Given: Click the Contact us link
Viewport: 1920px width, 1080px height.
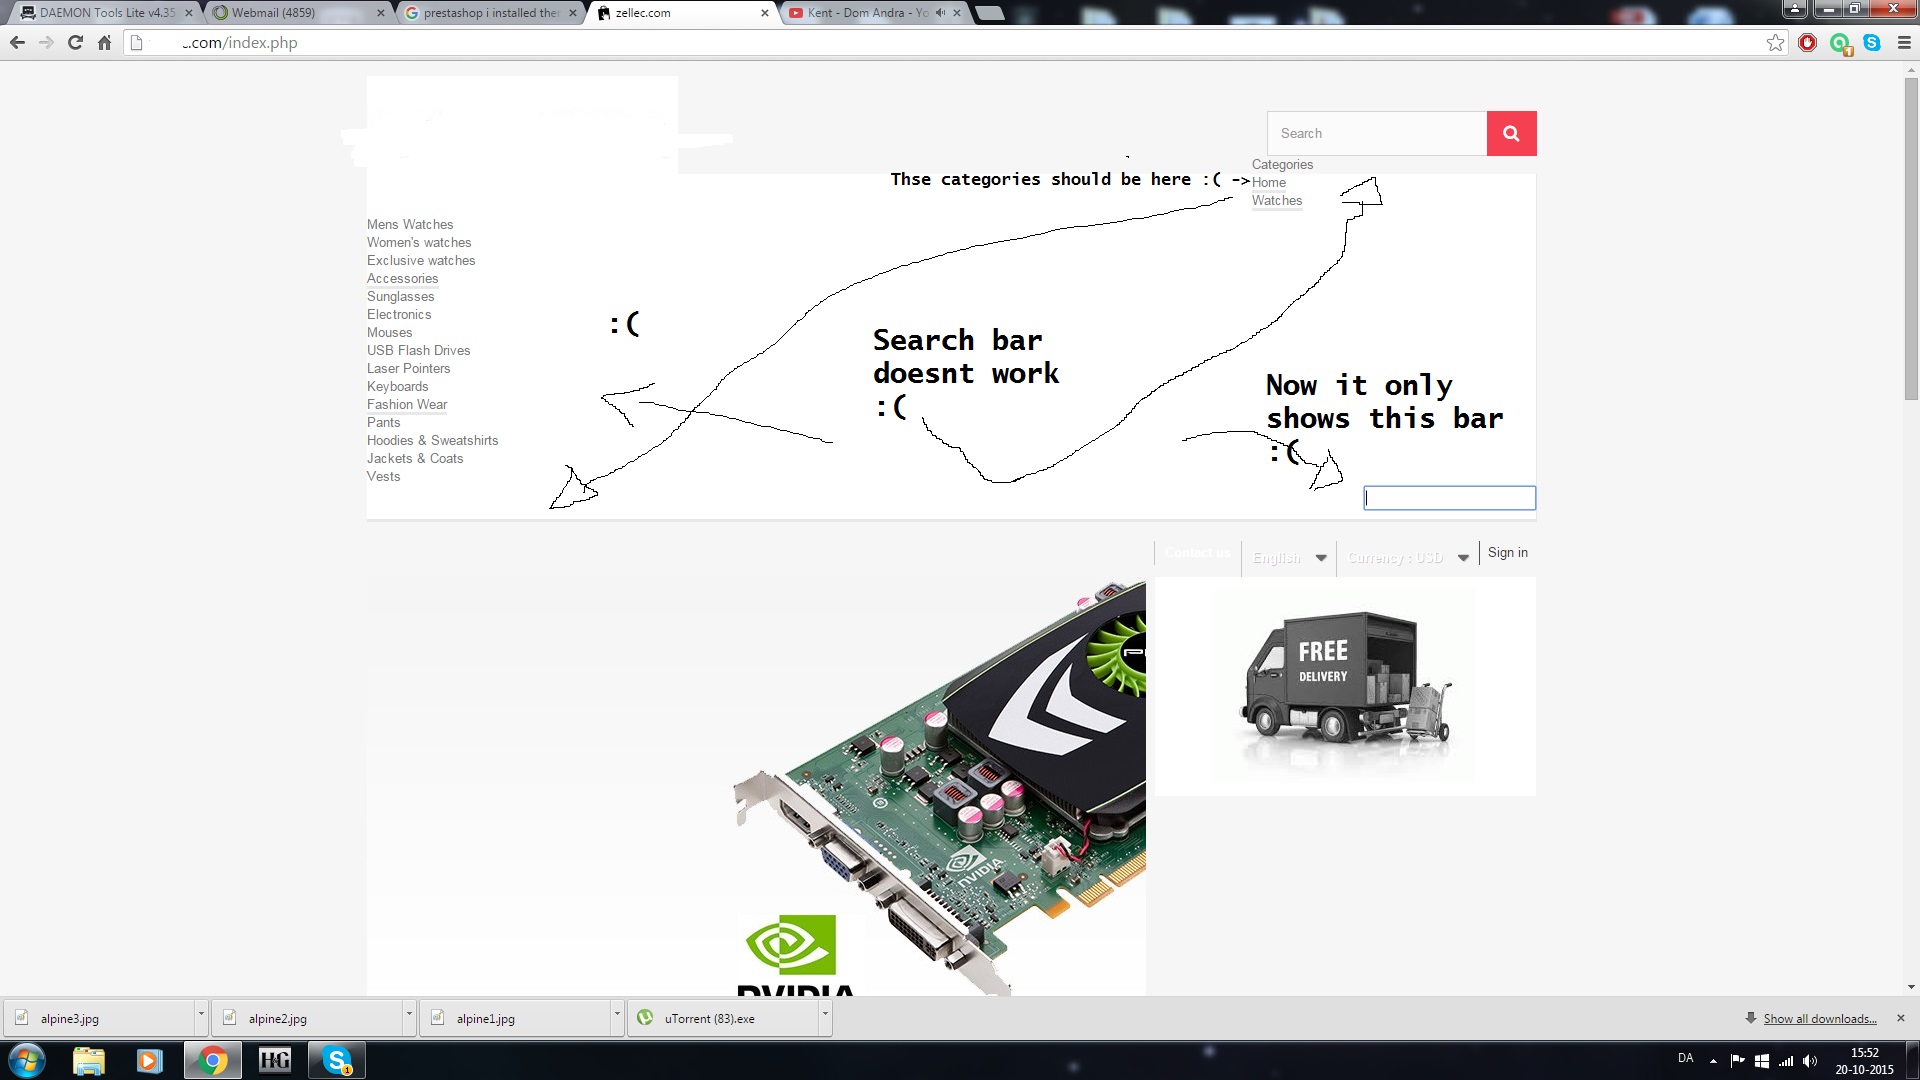Looking at the screenshot, I should [x=1197, y=552].
